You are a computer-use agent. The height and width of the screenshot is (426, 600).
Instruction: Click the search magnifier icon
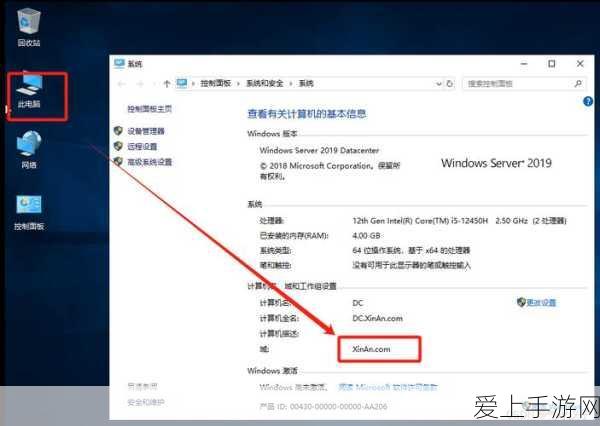pos(578,83)
